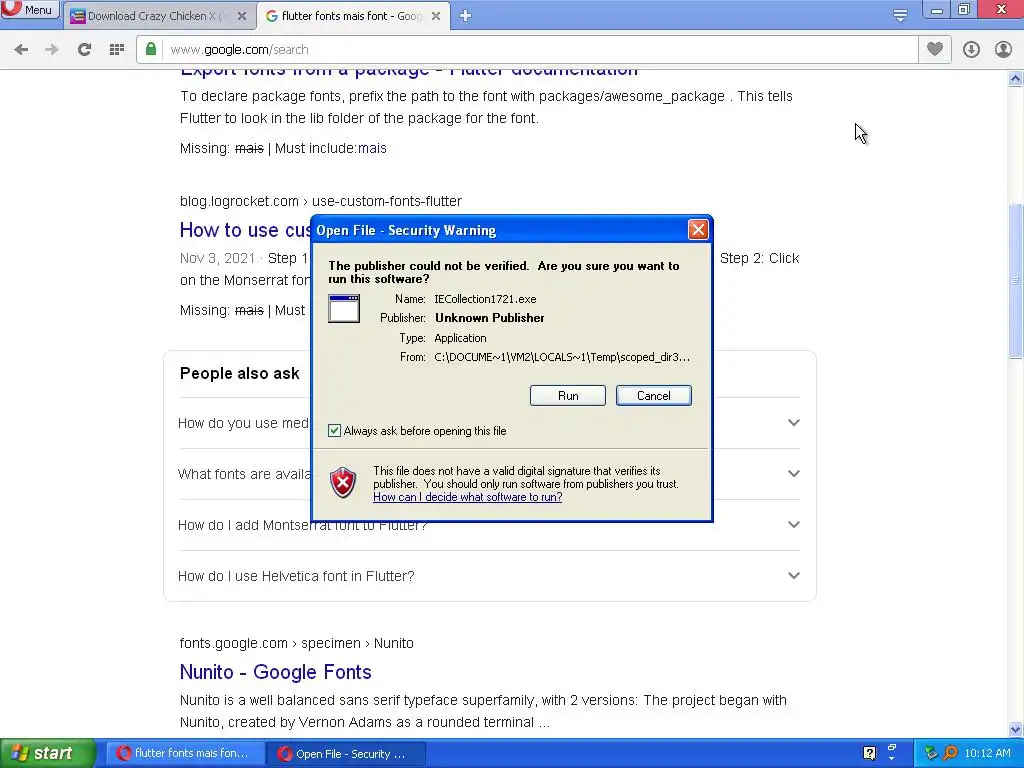
Task: Add page to bookmarks with heart icon
Action: 935,49
